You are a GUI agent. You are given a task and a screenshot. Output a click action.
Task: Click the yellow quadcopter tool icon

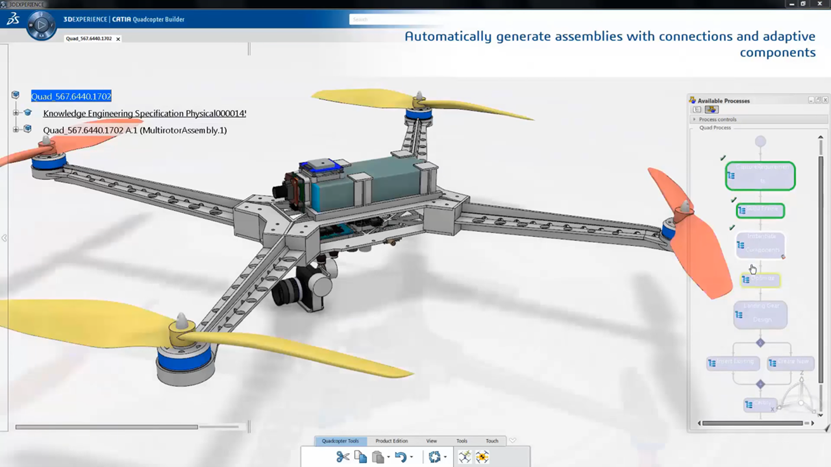coord(482,457)
